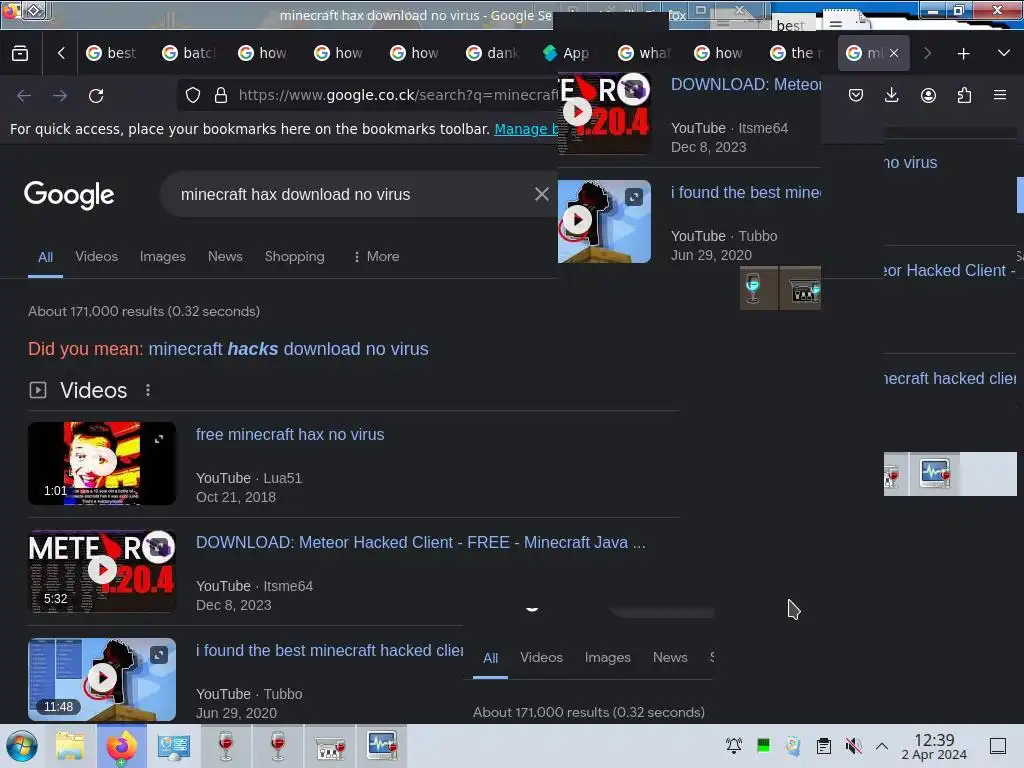Viewport: 1024px width, 768px height.
Task: Focus the URL address bar
Action: 398,95
